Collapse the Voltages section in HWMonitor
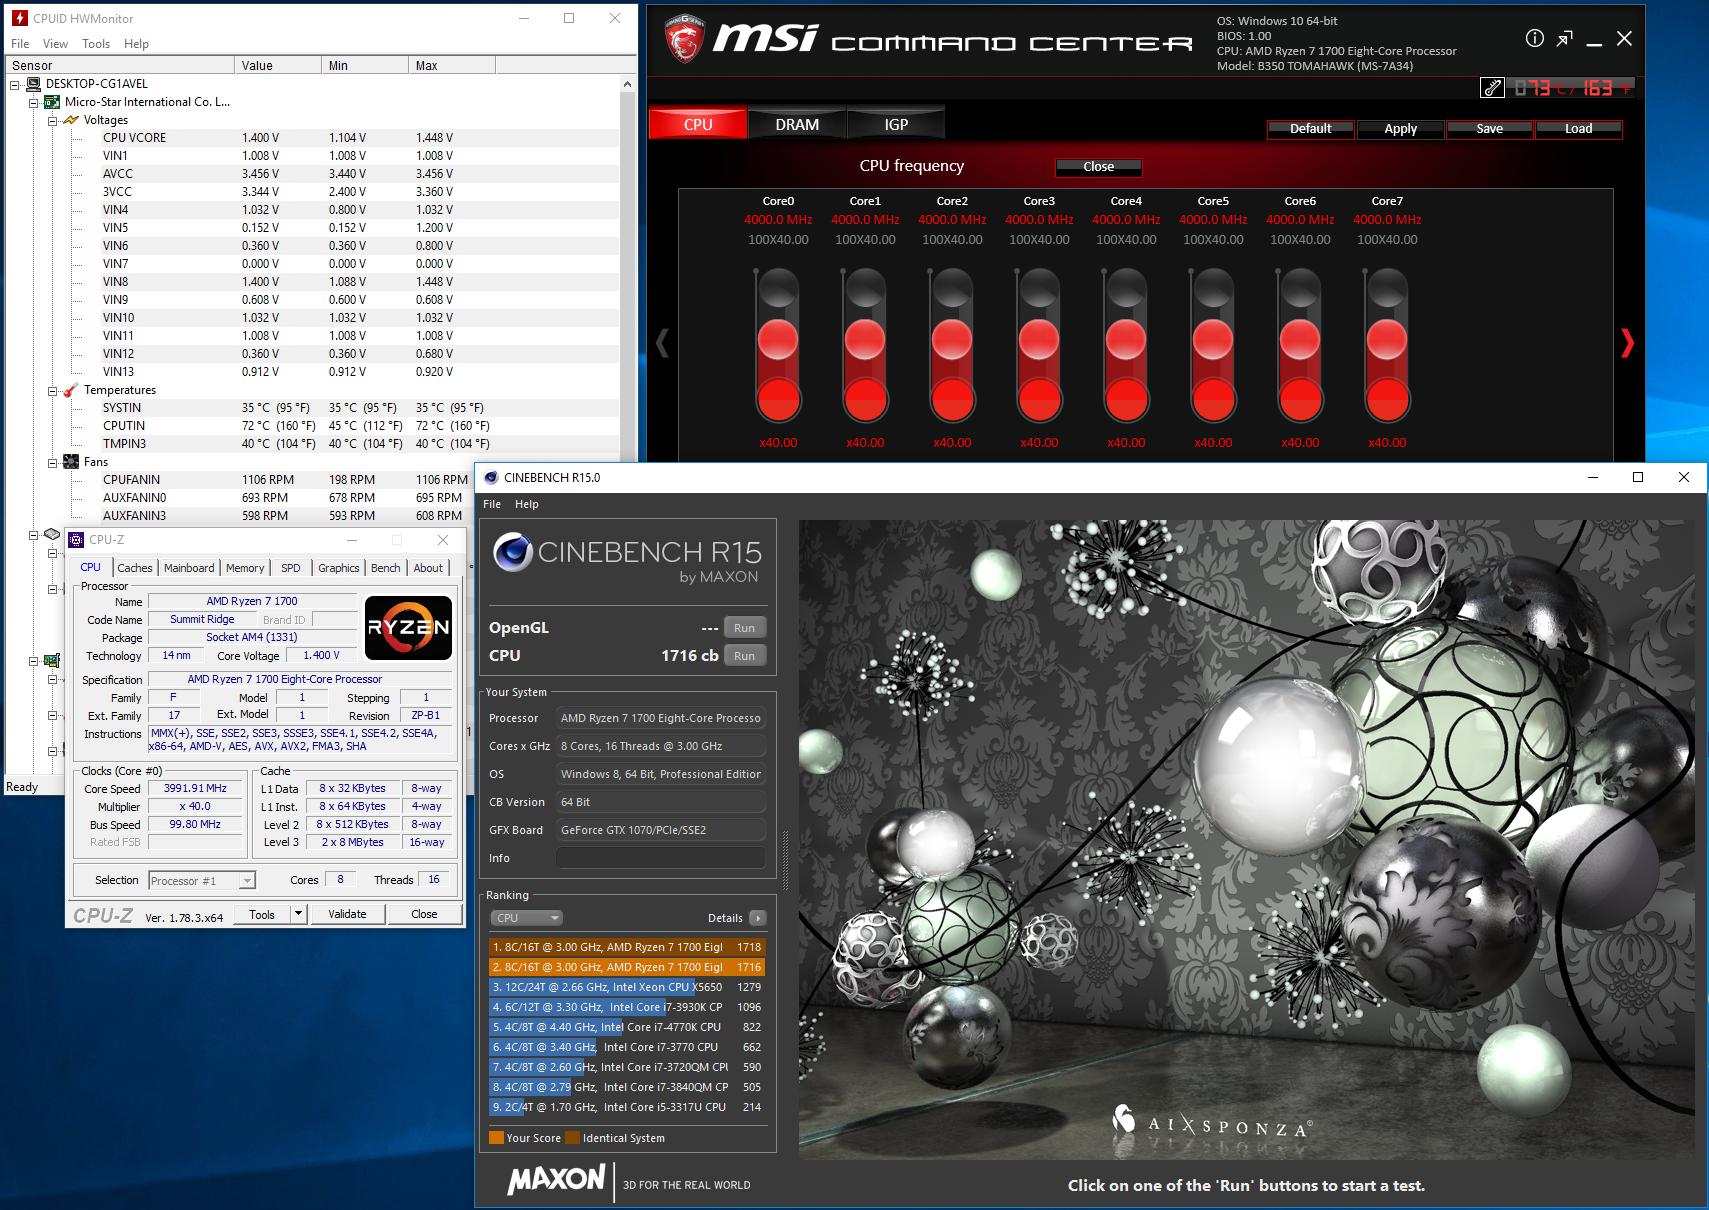 click(52, 120)
